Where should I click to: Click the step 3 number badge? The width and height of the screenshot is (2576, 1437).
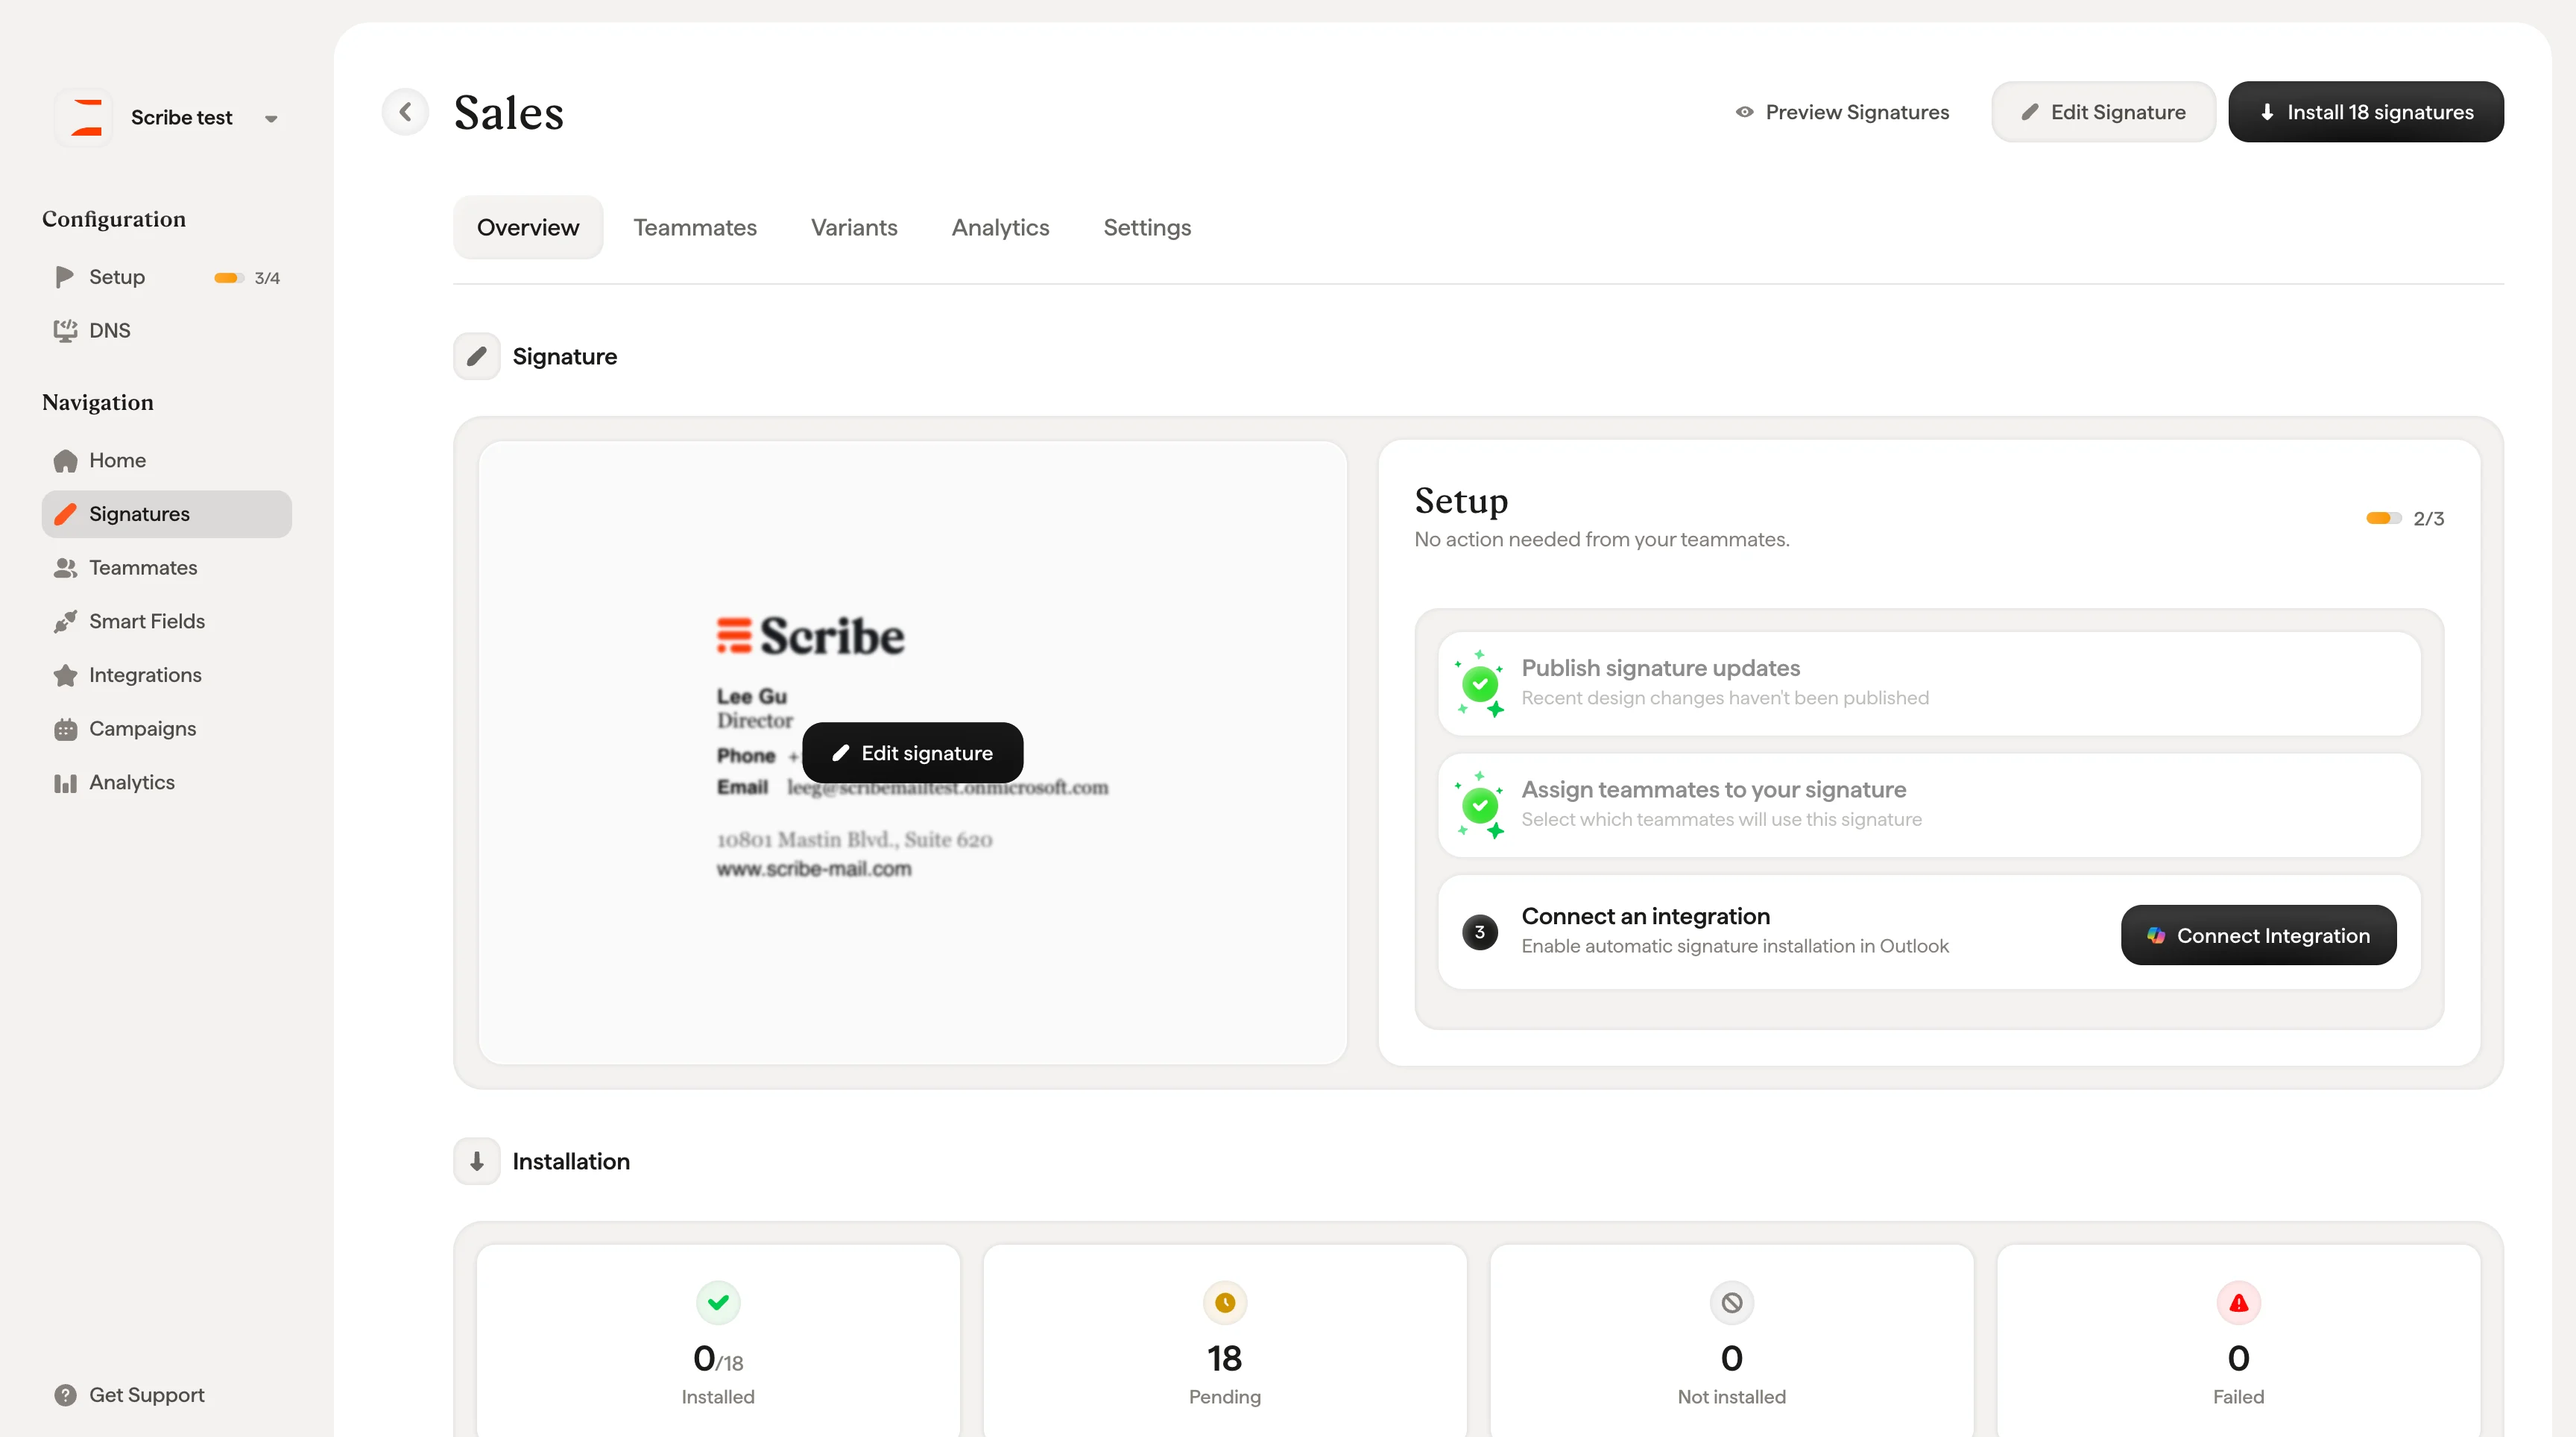(x=1480, y=932)
